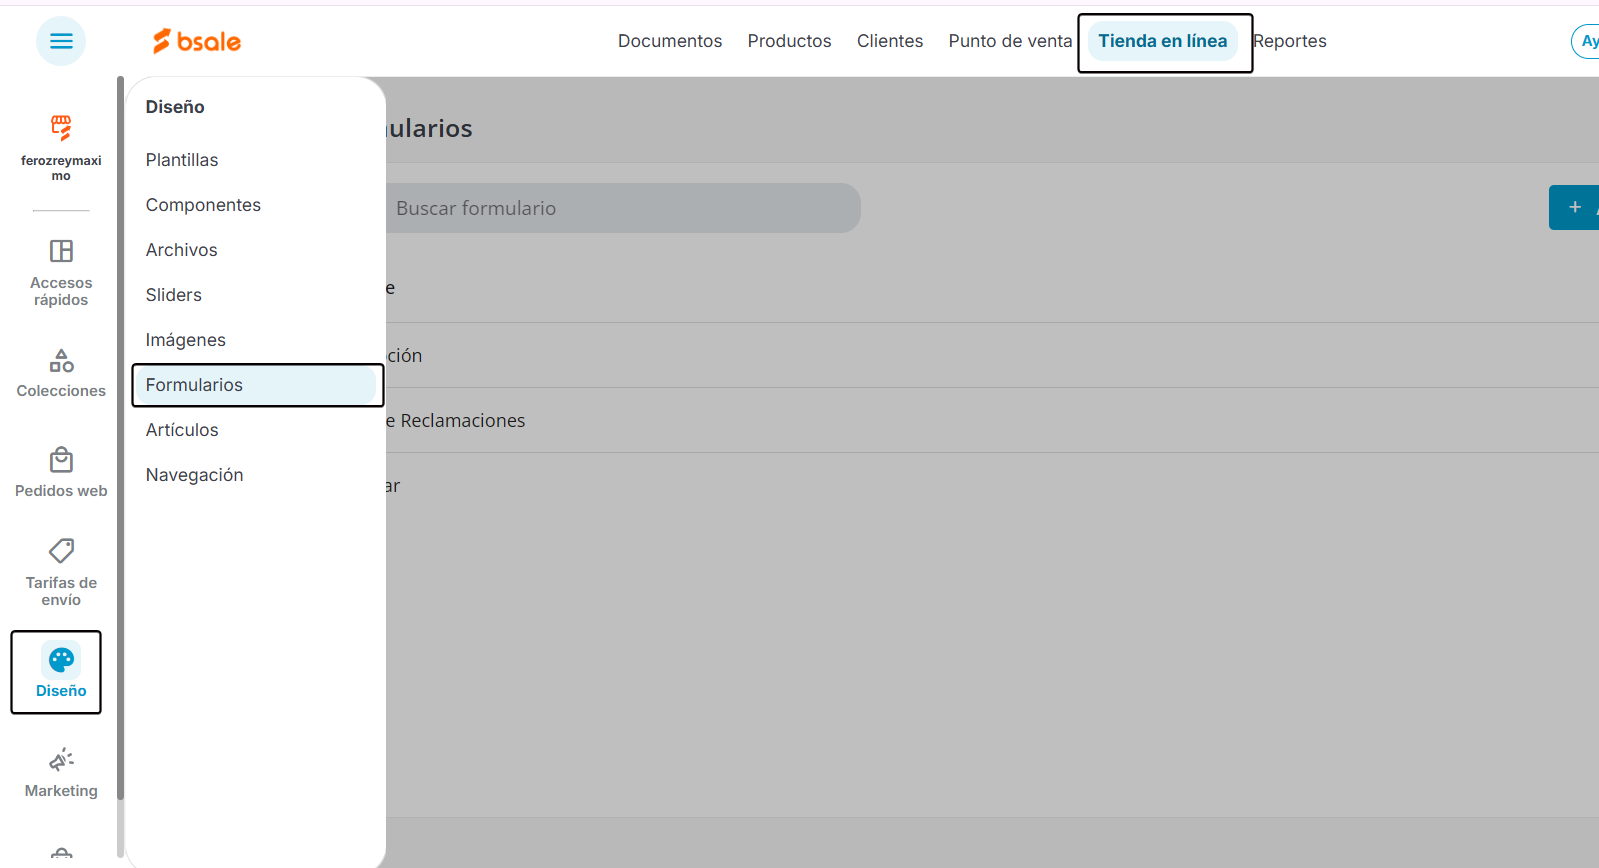Click the blue plus add button
The width and height of the screenshot is (1599, 868).
coord(1574,207)
